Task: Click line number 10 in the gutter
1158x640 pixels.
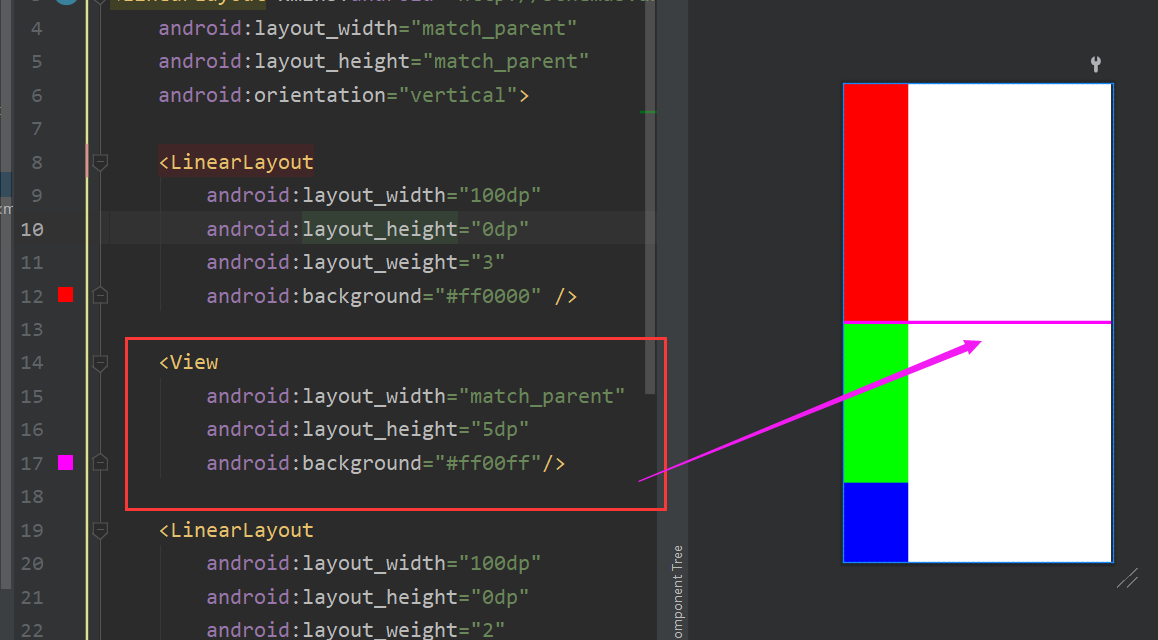Action: [x=32, y=230]
